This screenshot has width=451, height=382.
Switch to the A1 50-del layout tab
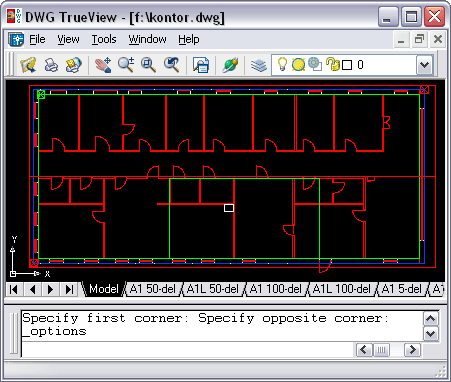pos(153,289)
